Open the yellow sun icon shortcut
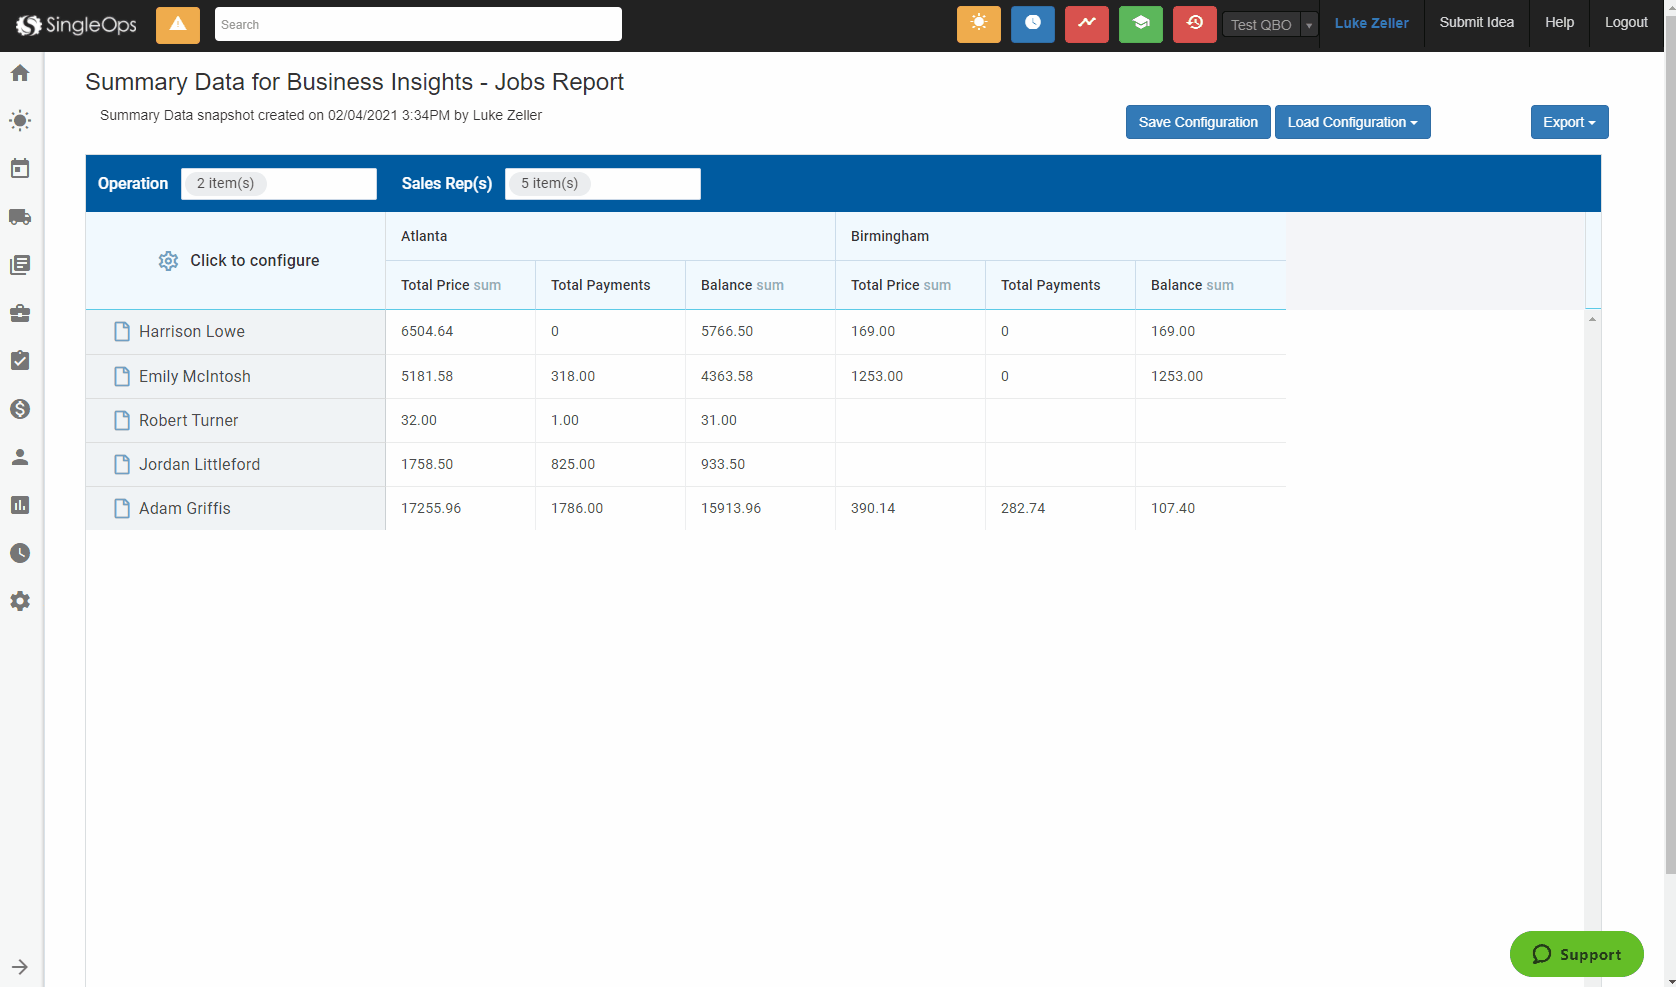Image resolution: width=1676 pixels, height=987 pixels. coord(978,24)
